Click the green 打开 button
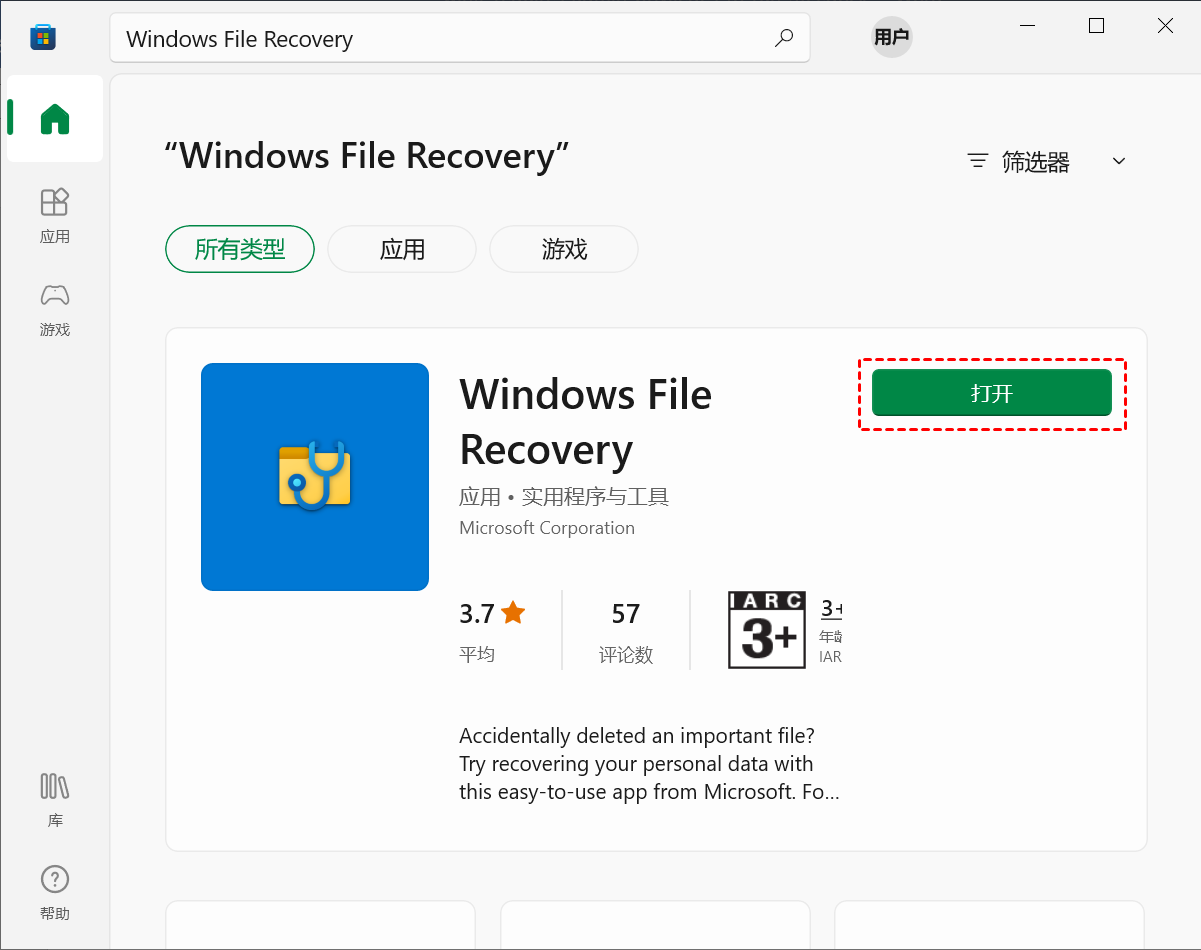The width and height of the screenshot is (1201, 950). [992, 393]
